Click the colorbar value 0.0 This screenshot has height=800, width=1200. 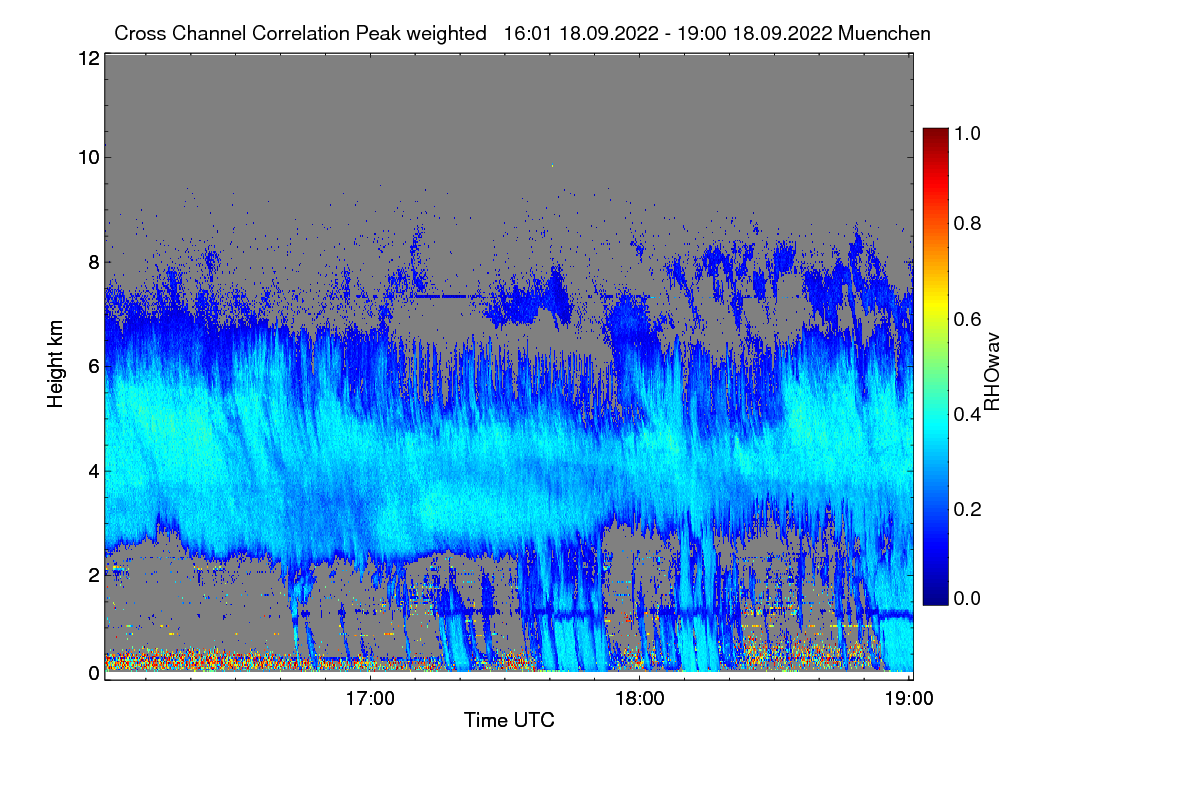tap(969, 598)
